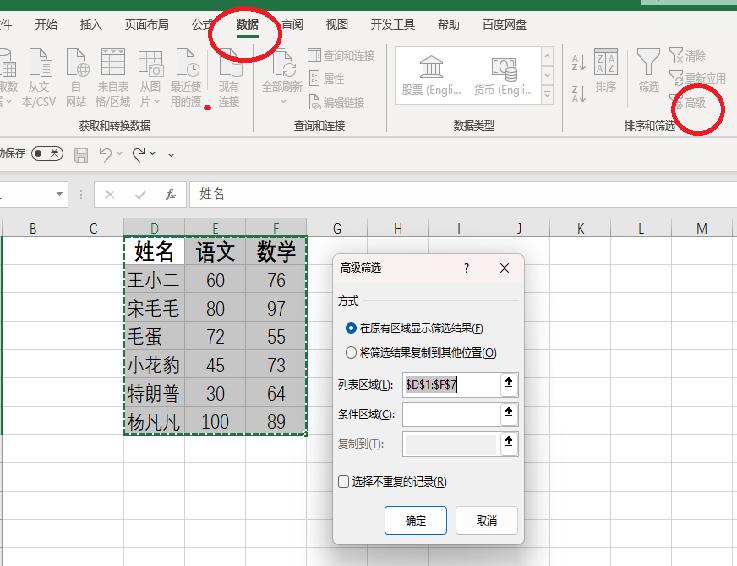
Task: Click cell with 语文 header
Action: pyautogui.click(x=215, y=251)
